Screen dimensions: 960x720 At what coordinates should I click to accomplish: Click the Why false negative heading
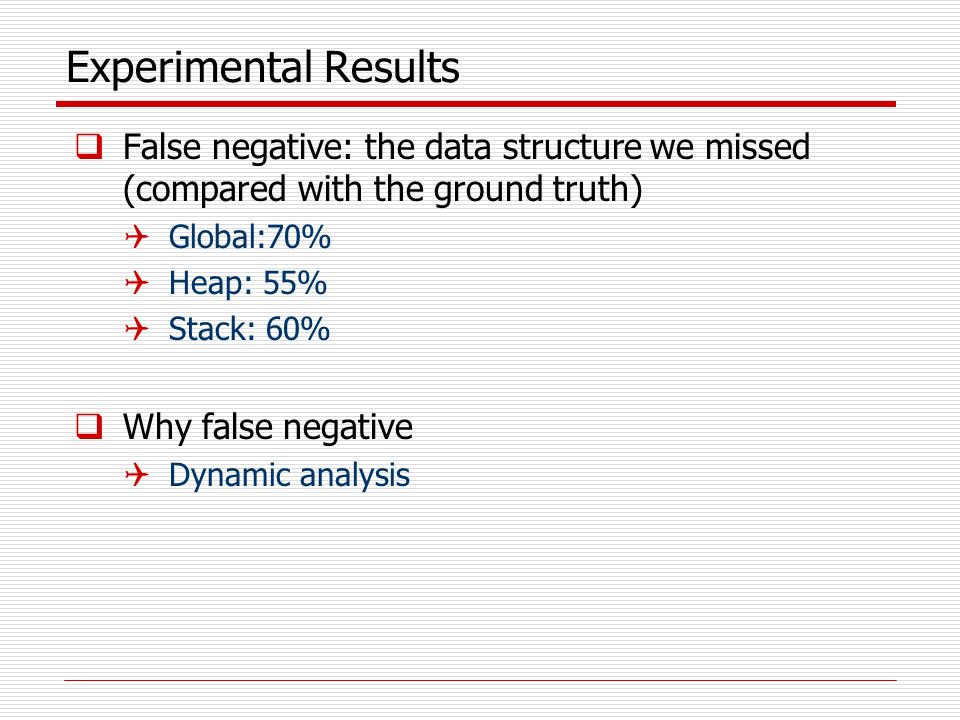click(x=268, y=427)
